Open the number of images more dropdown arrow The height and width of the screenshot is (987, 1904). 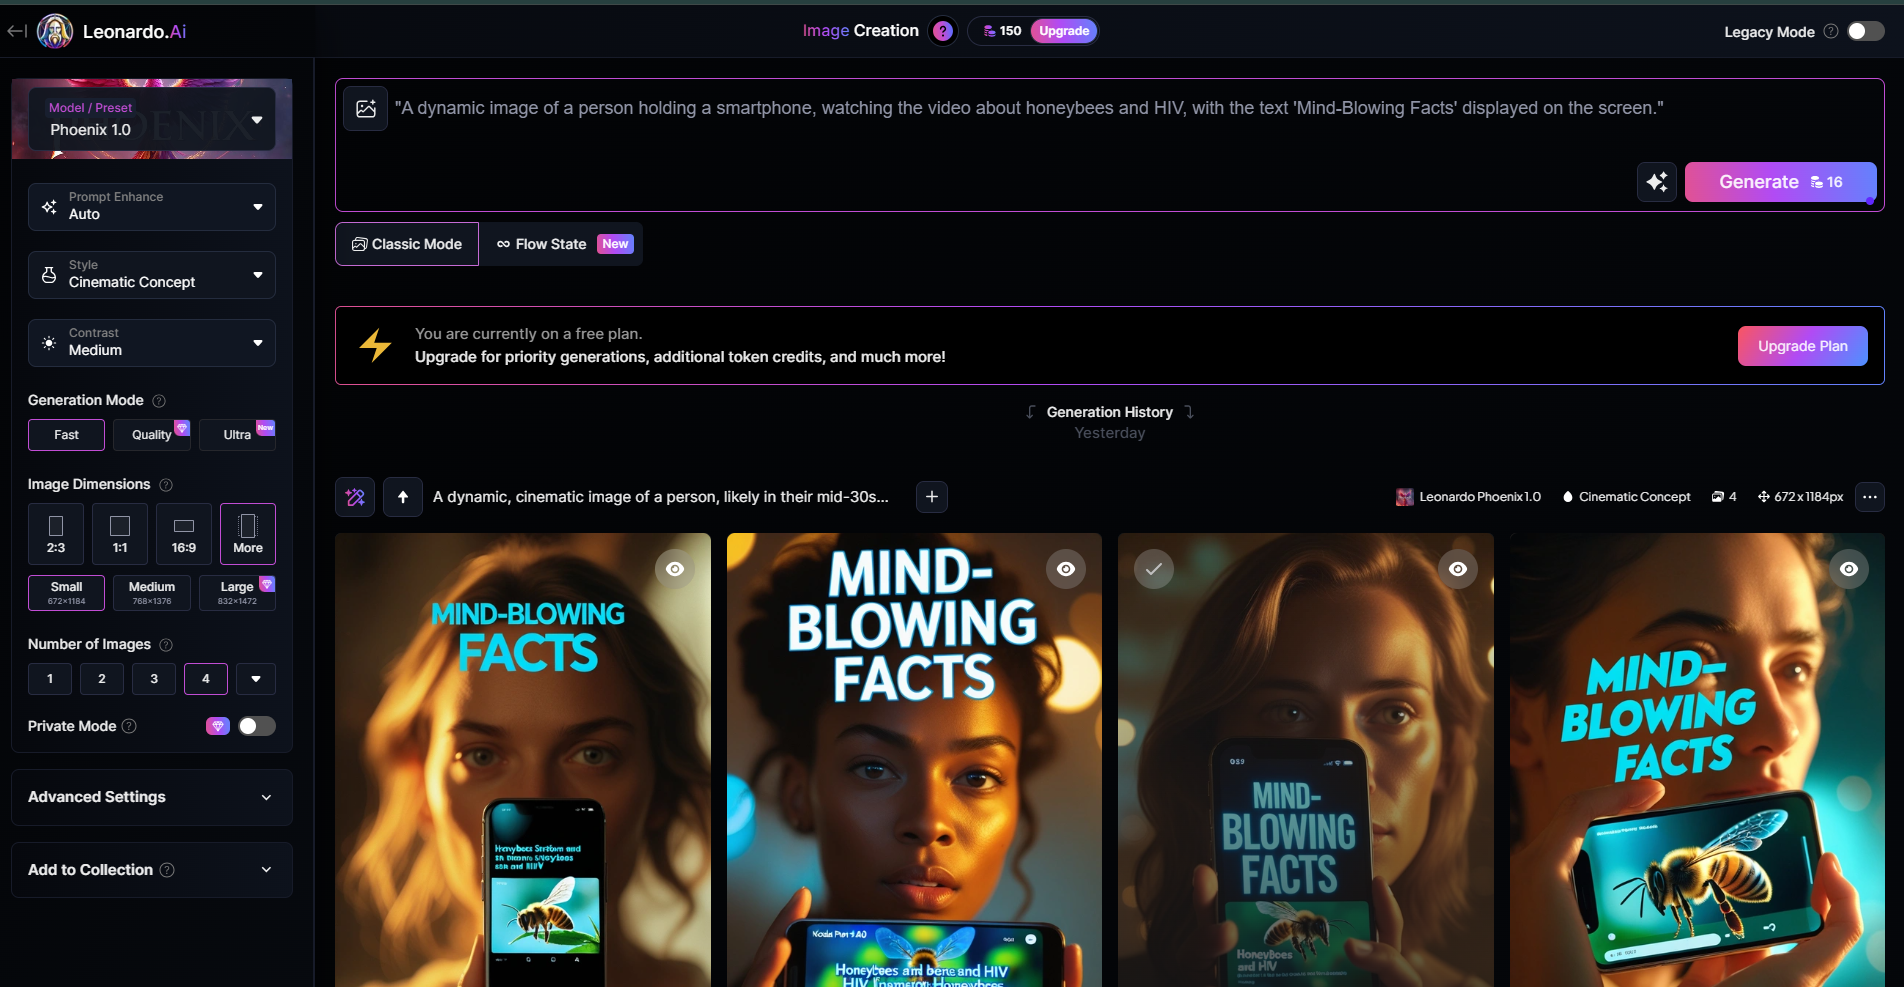(256, 679)
